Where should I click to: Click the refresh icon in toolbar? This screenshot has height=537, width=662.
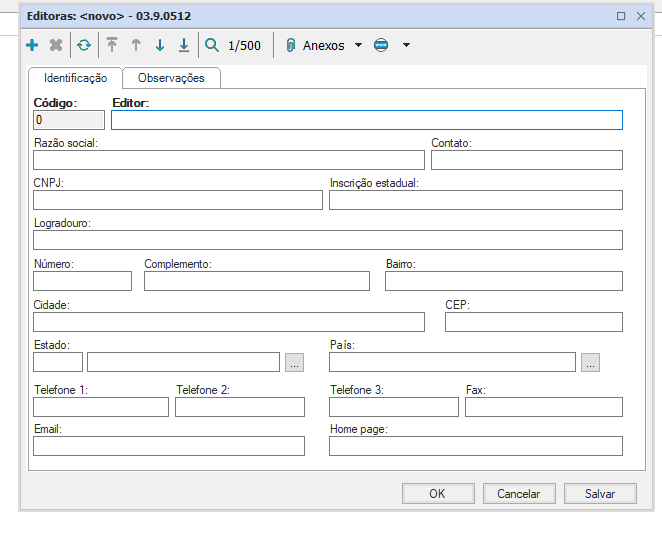(84, 46)
